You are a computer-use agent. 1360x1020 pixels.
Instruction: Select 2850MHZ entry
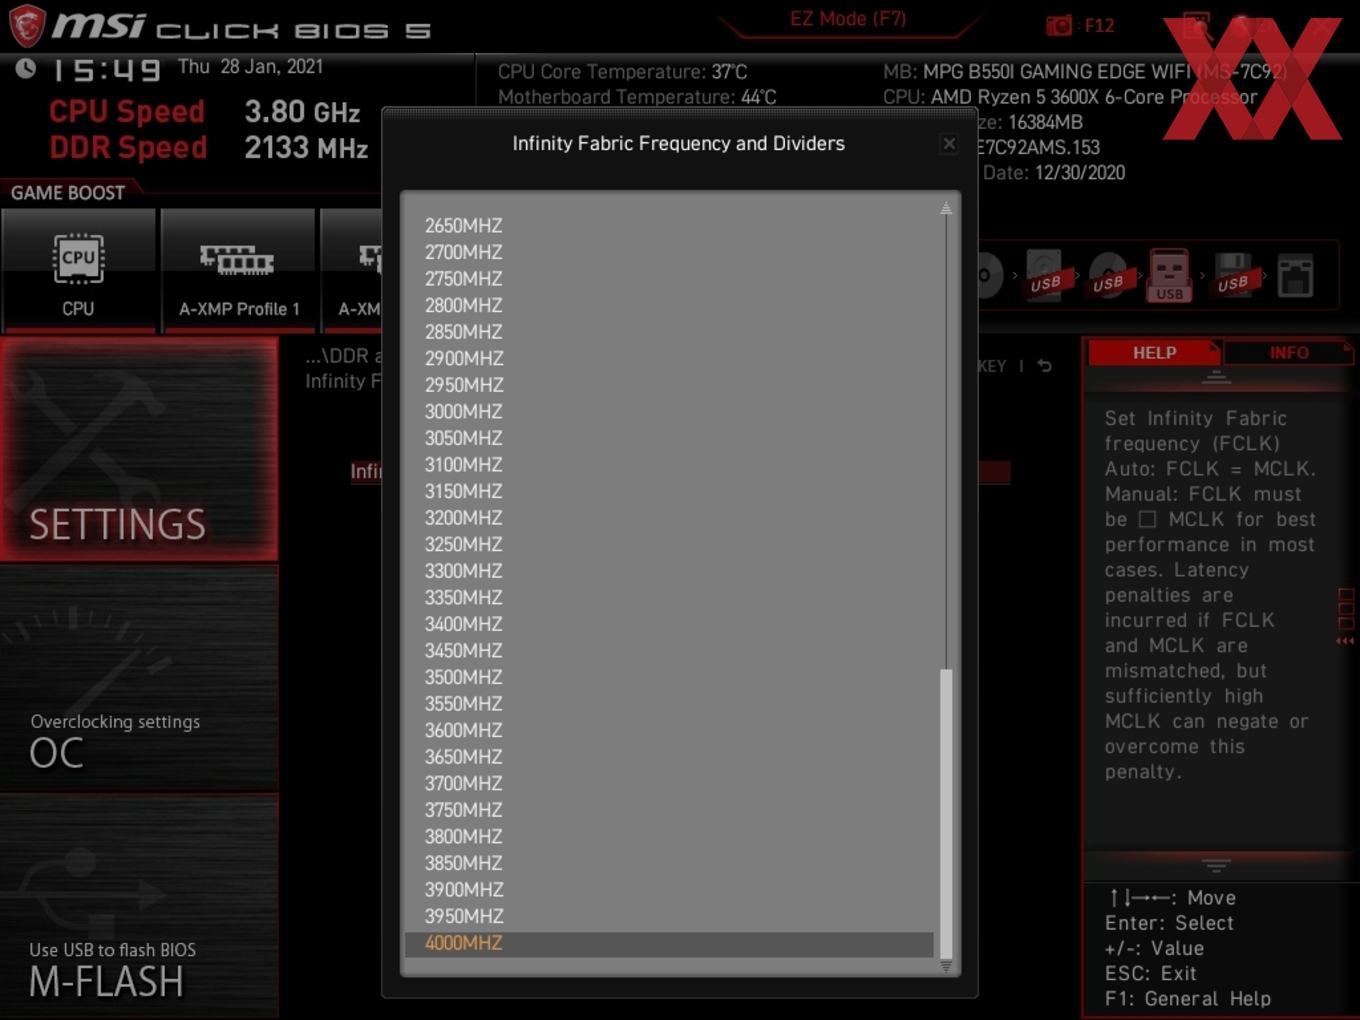pos(463,332)
